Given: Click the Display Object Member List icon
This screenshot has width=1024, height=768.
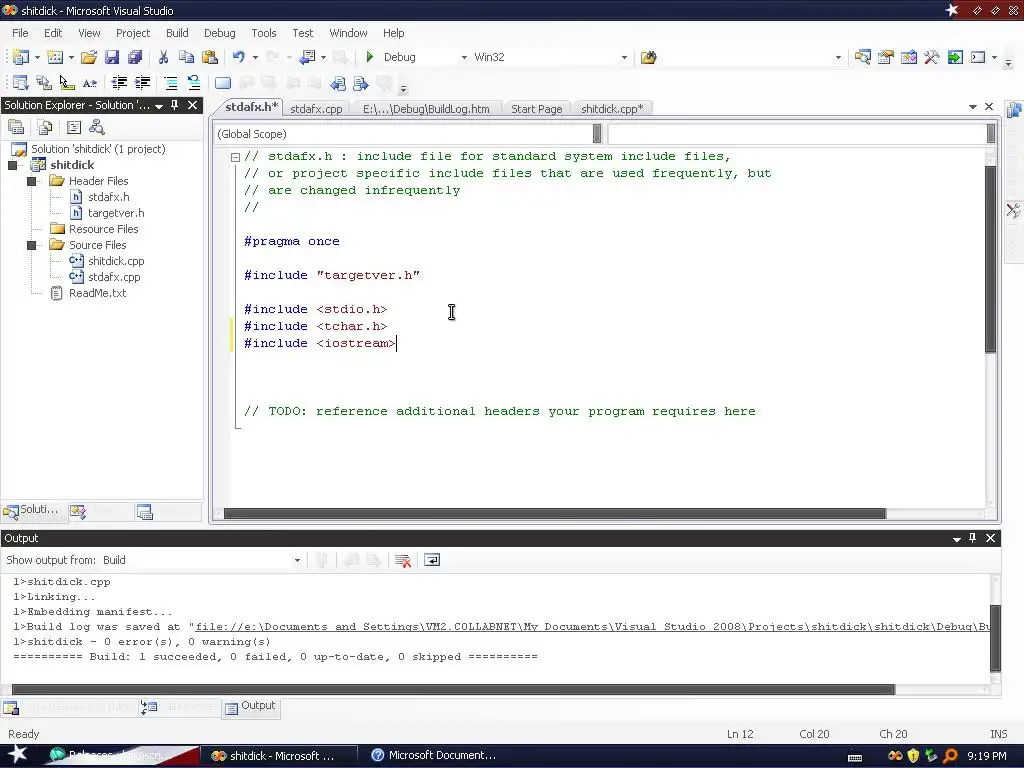Looking at the screenshot, I should click(x=20, y=83).
